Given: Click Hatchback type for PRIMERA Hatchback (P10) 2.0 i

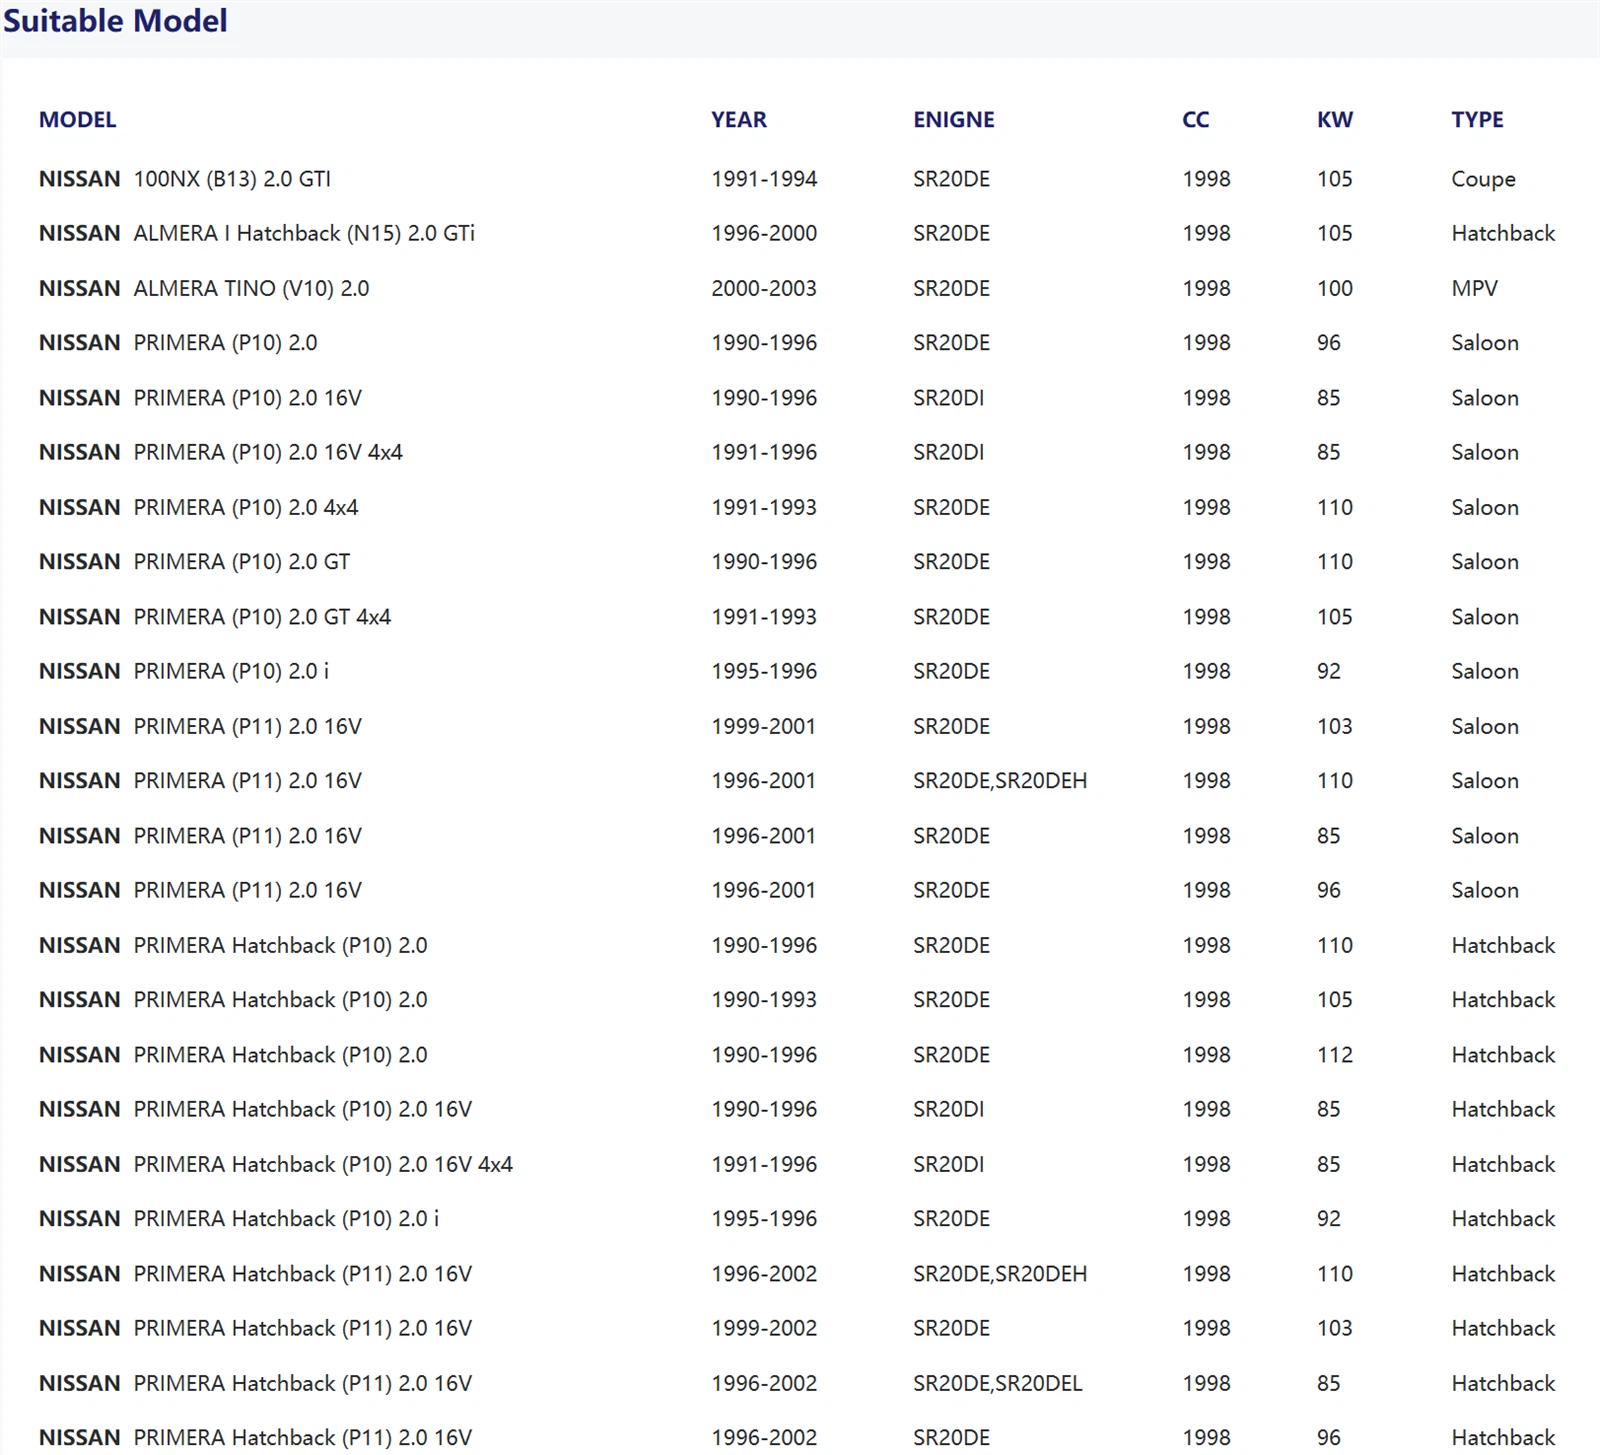Looking at the screenshot, I should (x=1503, y=1219).
